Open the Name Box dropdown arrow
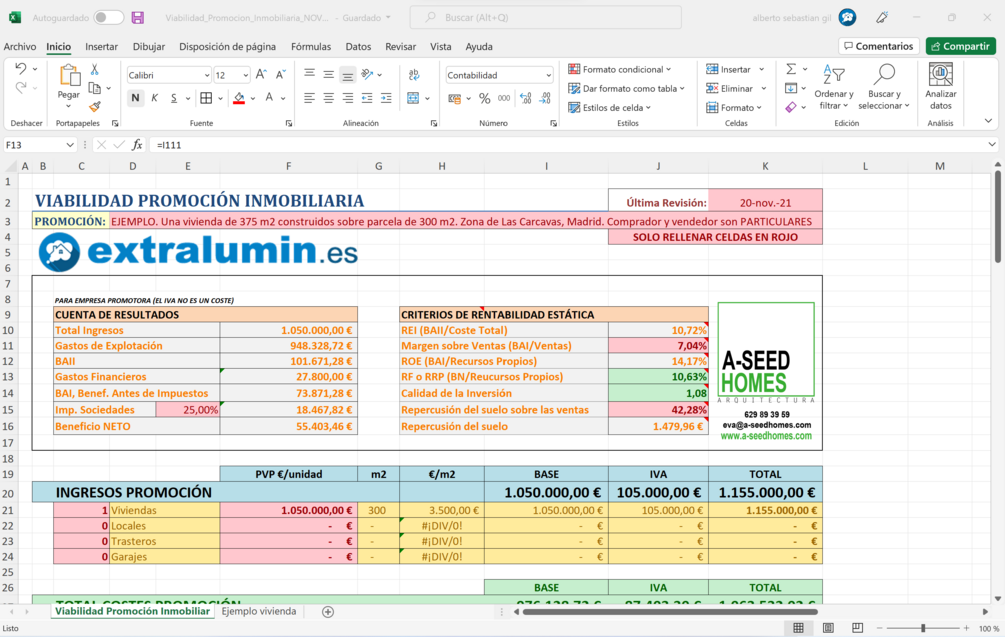The width and height of the screenshot is (1005, 637). (70, 145)
